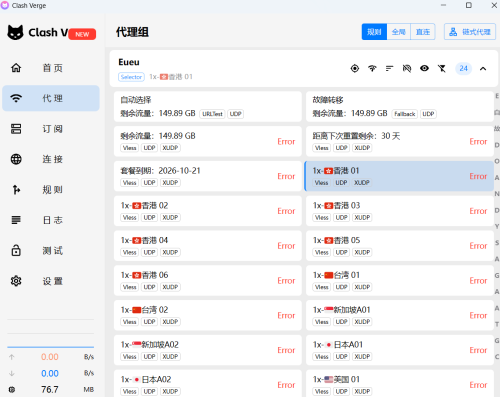
Task: Click the 距离下次重置剩余: 30 天 card
Action: click(399, 142)
